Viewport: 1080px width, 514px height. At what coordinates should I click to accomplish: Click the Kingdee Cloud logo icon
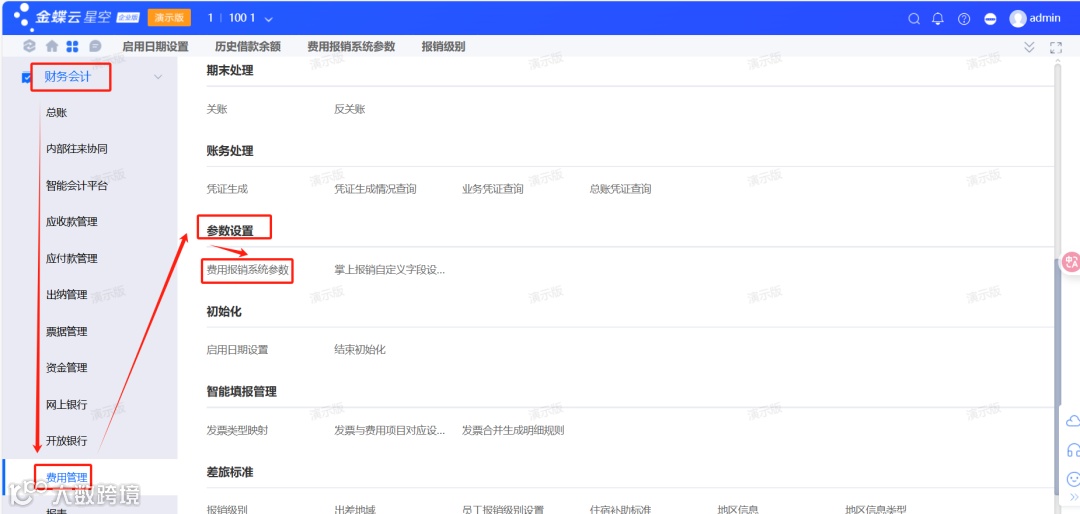23,16
